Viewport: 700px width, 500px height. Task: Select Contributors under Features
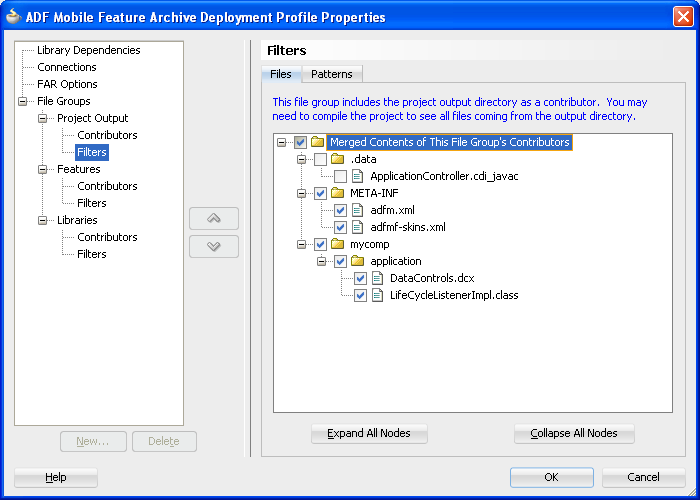107,186
